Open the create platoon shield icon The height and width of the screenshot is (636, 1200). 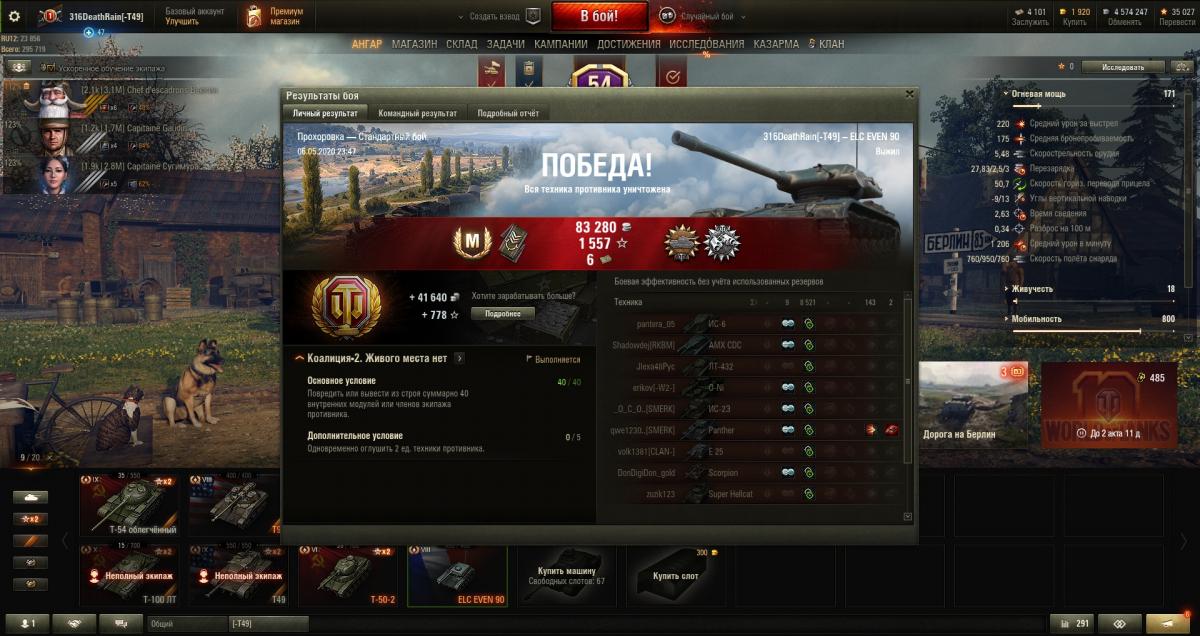coord(533,16)
